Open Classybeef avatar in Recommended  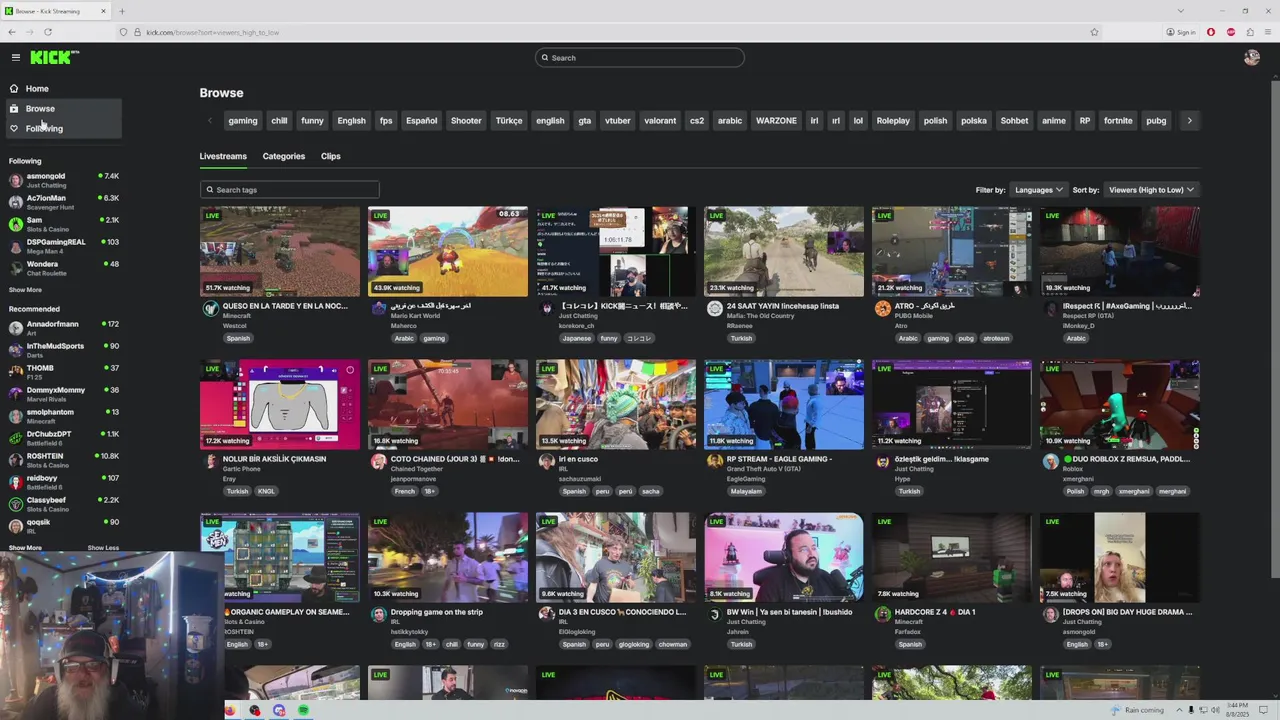point(15,504)
